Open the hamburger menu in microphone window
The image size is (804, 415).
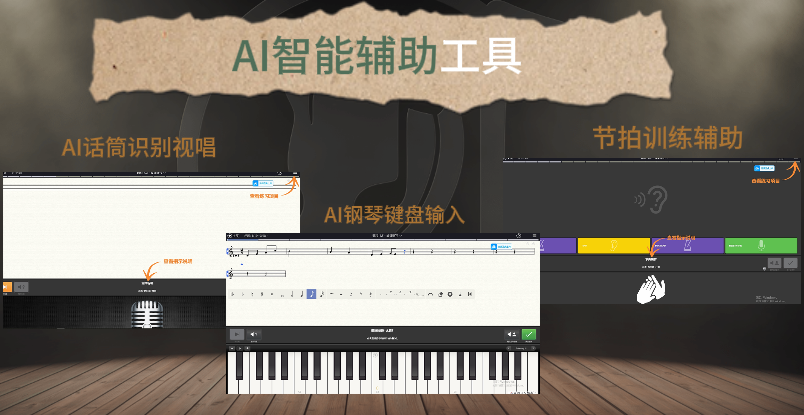(295, 173)
